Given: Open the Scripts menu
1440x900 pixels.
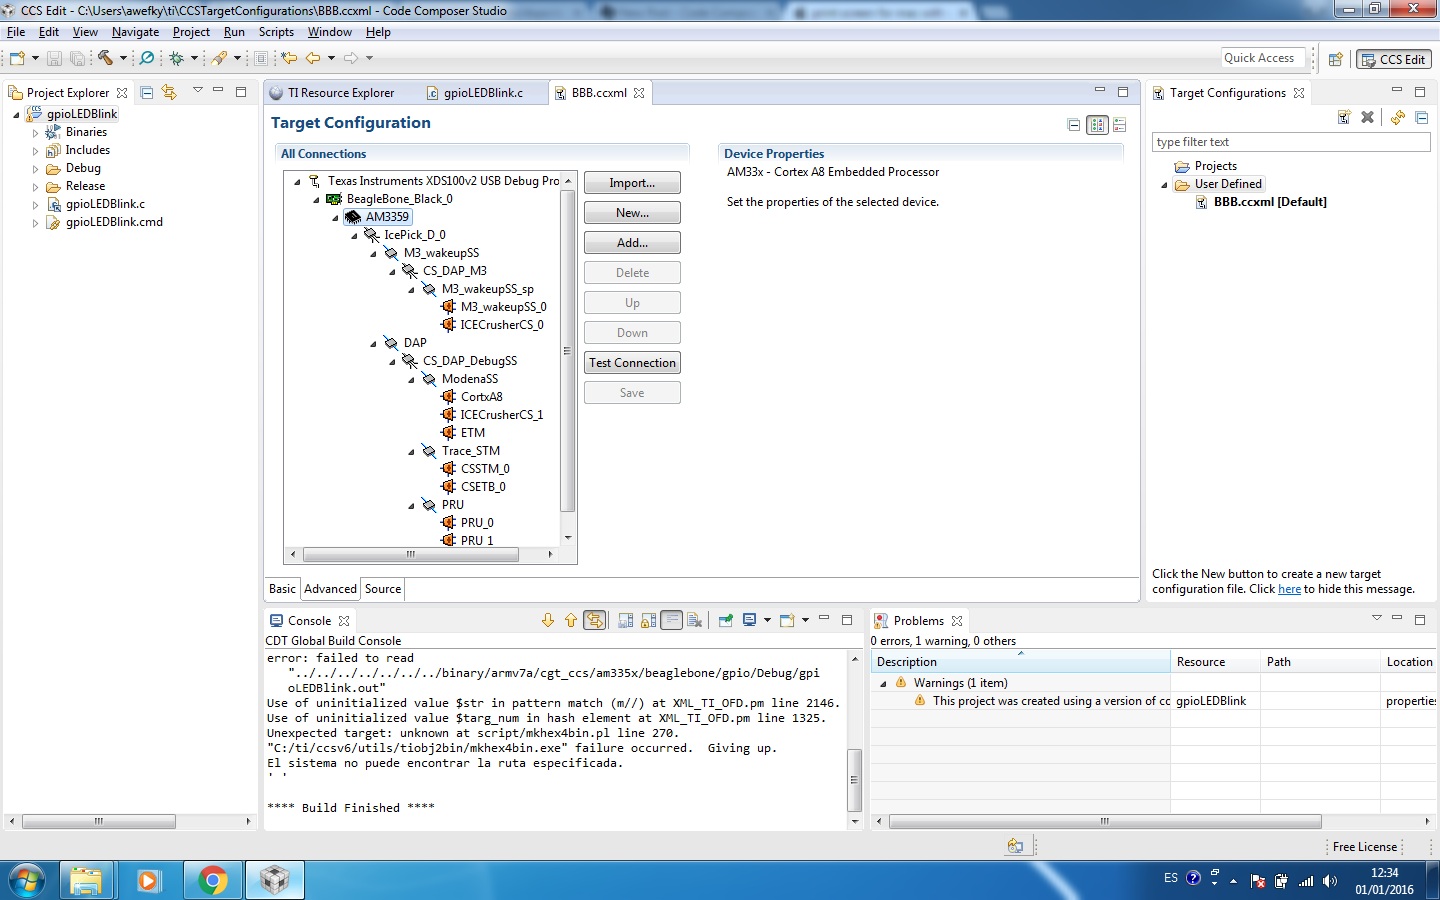Looking at the screenshot, I should (x=276, y=32).
